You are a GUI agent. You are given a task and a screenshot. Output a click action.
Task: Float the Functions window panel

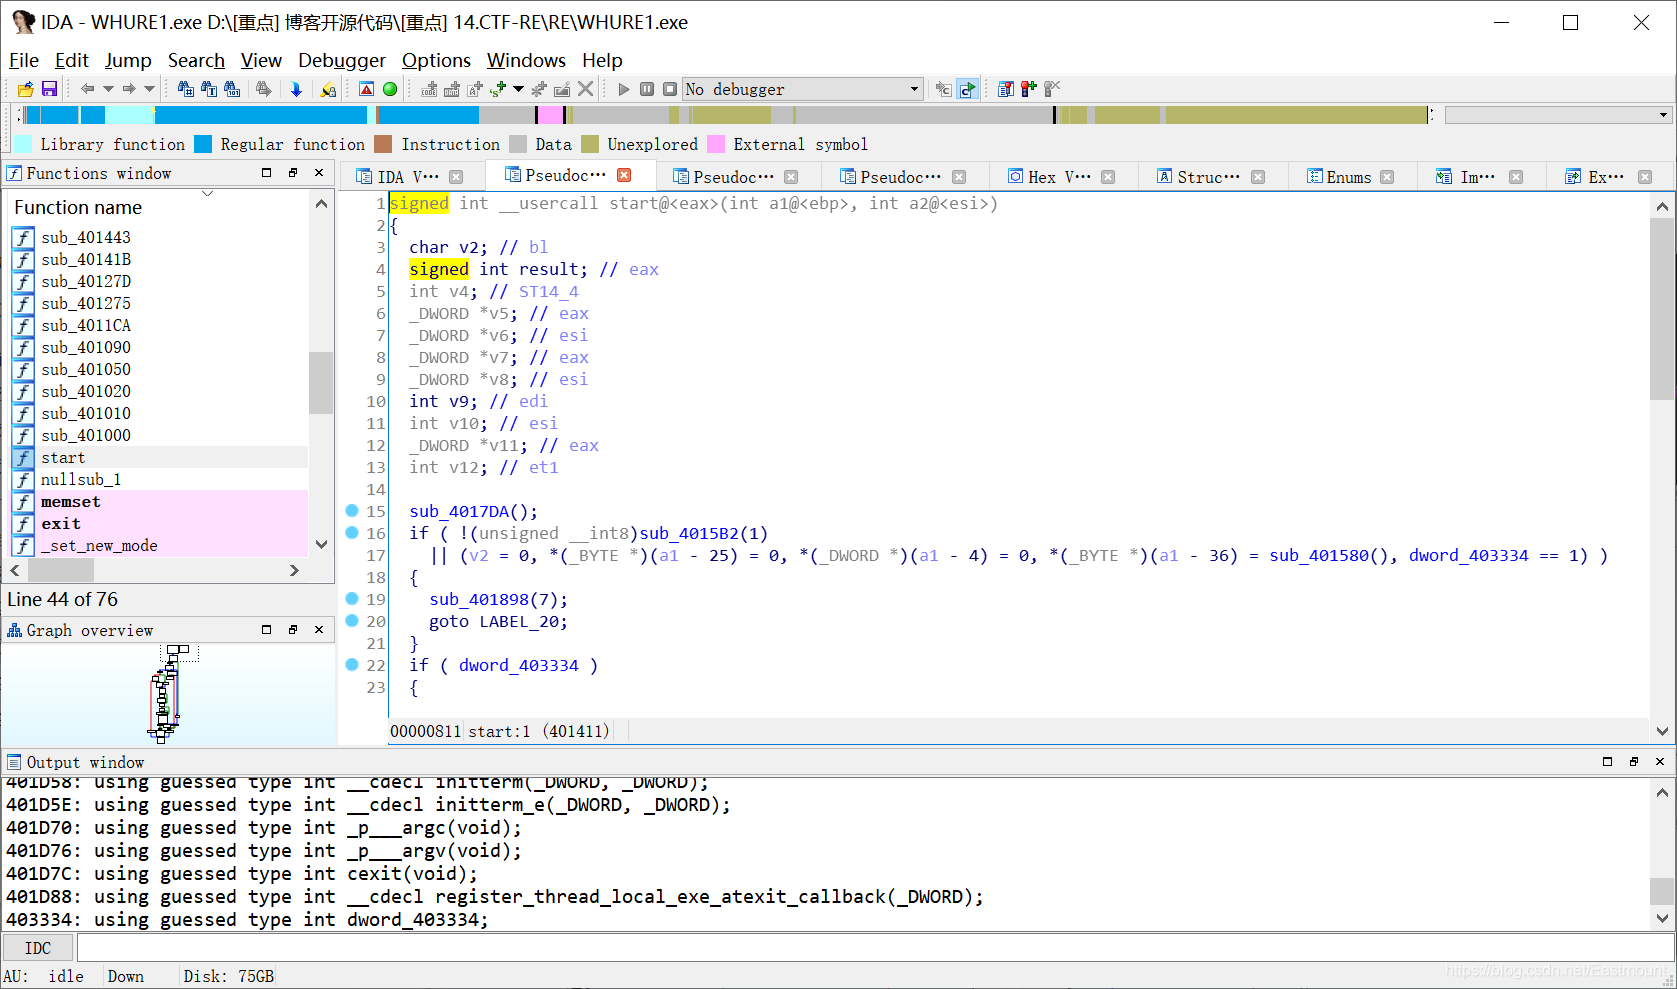pos(293,173)
